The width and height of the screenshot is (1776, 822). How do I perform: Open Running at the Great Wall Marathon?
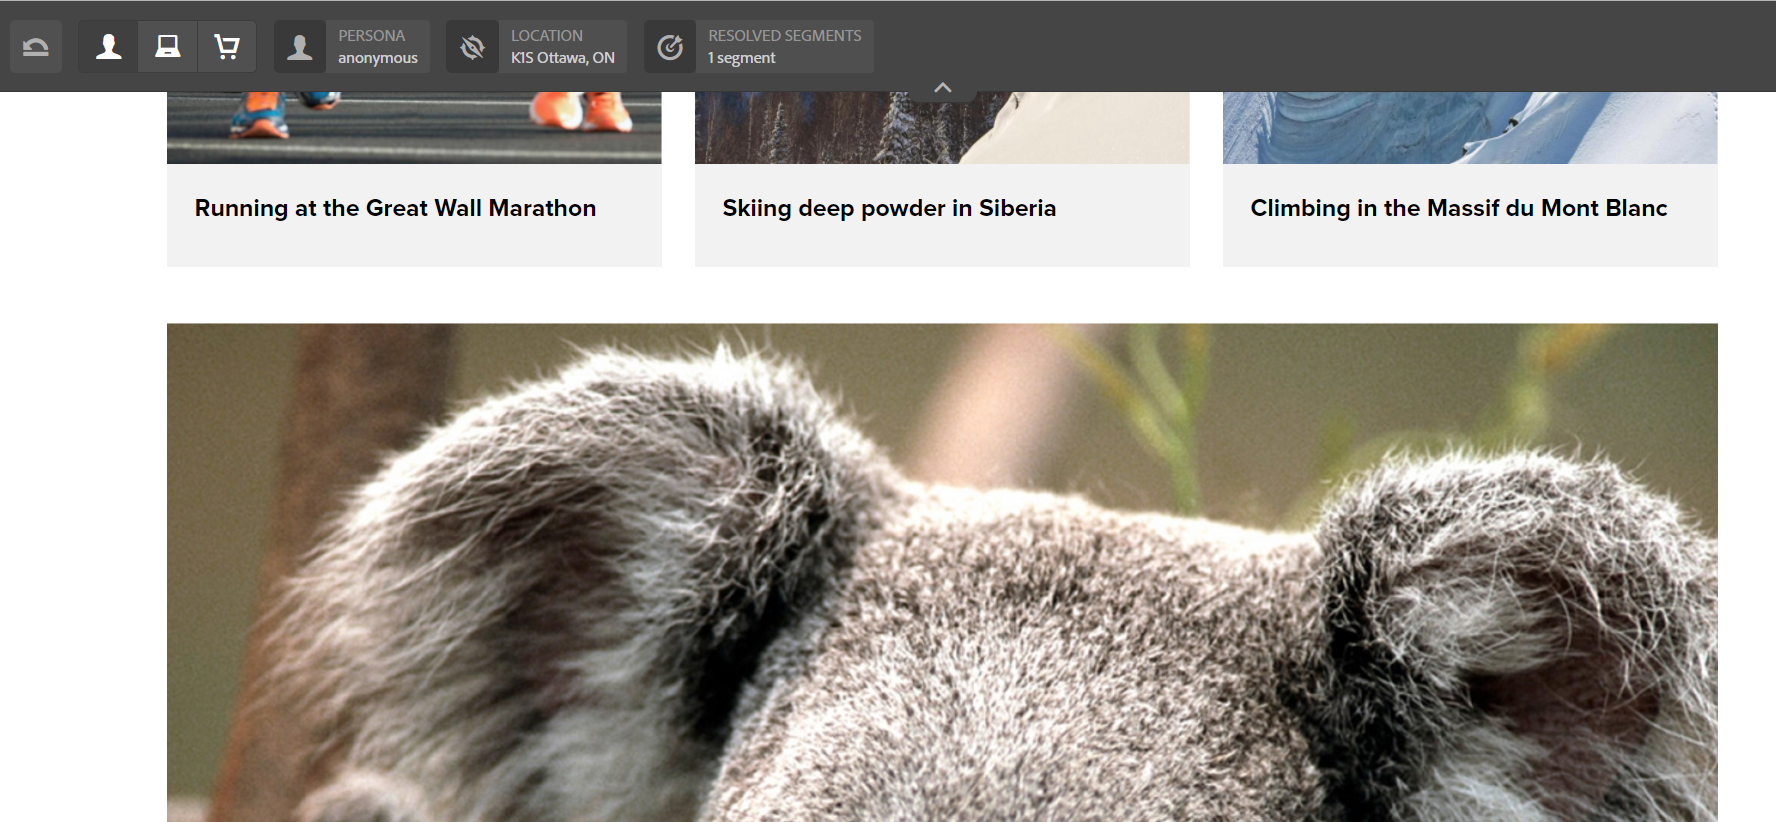(395, 208)
